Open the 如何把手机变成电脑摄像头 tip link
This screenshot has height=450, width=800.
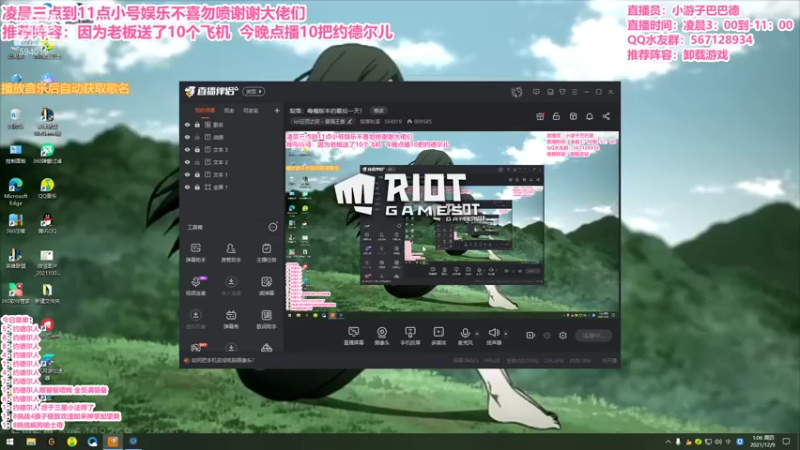[222, 360]
